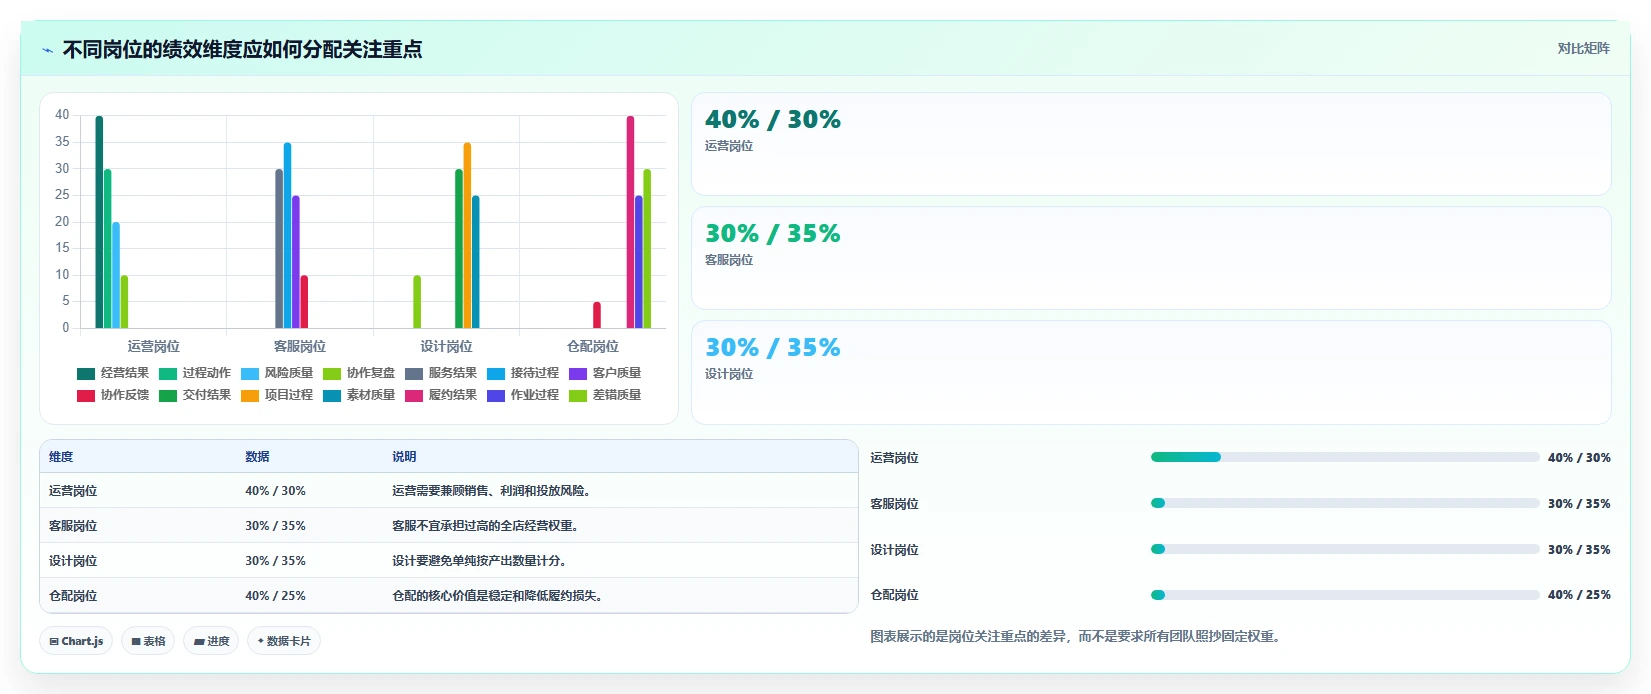Toggle the 协作反馈 legend item
The width and height of the screenshot is (1651, 694).
113,395
